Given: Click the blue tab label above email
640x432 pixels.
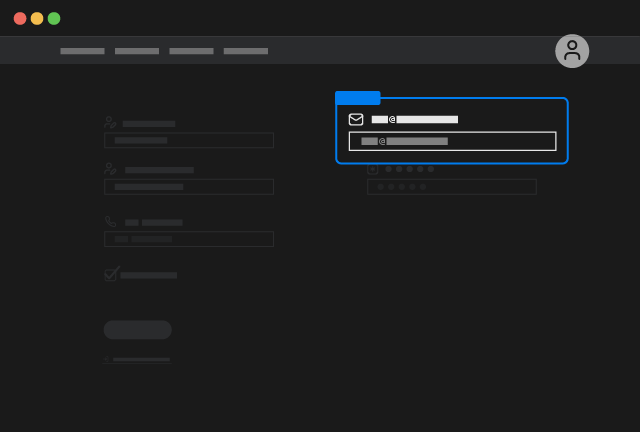Looking at the screenshot, I should pyautogui.click(x=358, y=98).
